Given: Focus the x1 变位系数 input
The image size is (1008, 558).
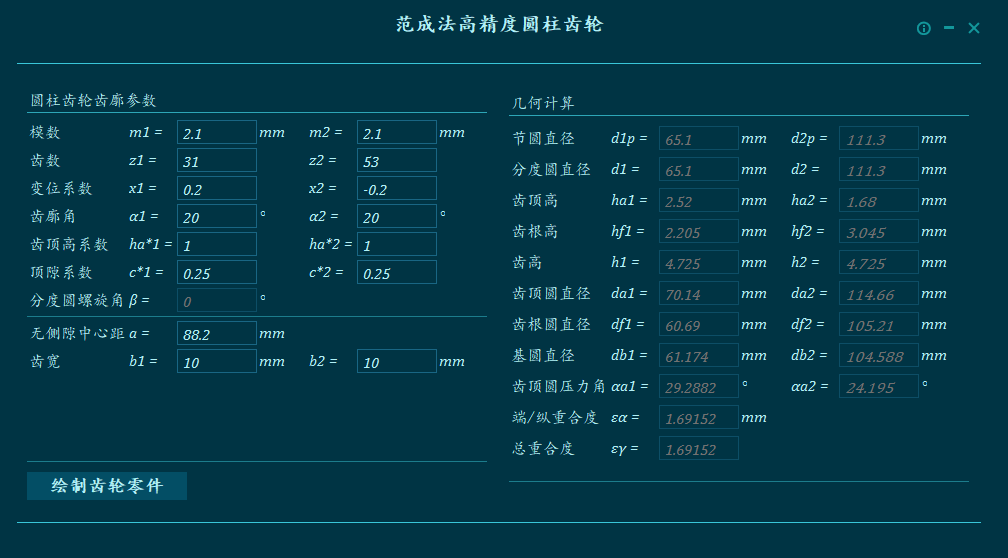Looking at the screenshot, I should [x=217, y=189].
